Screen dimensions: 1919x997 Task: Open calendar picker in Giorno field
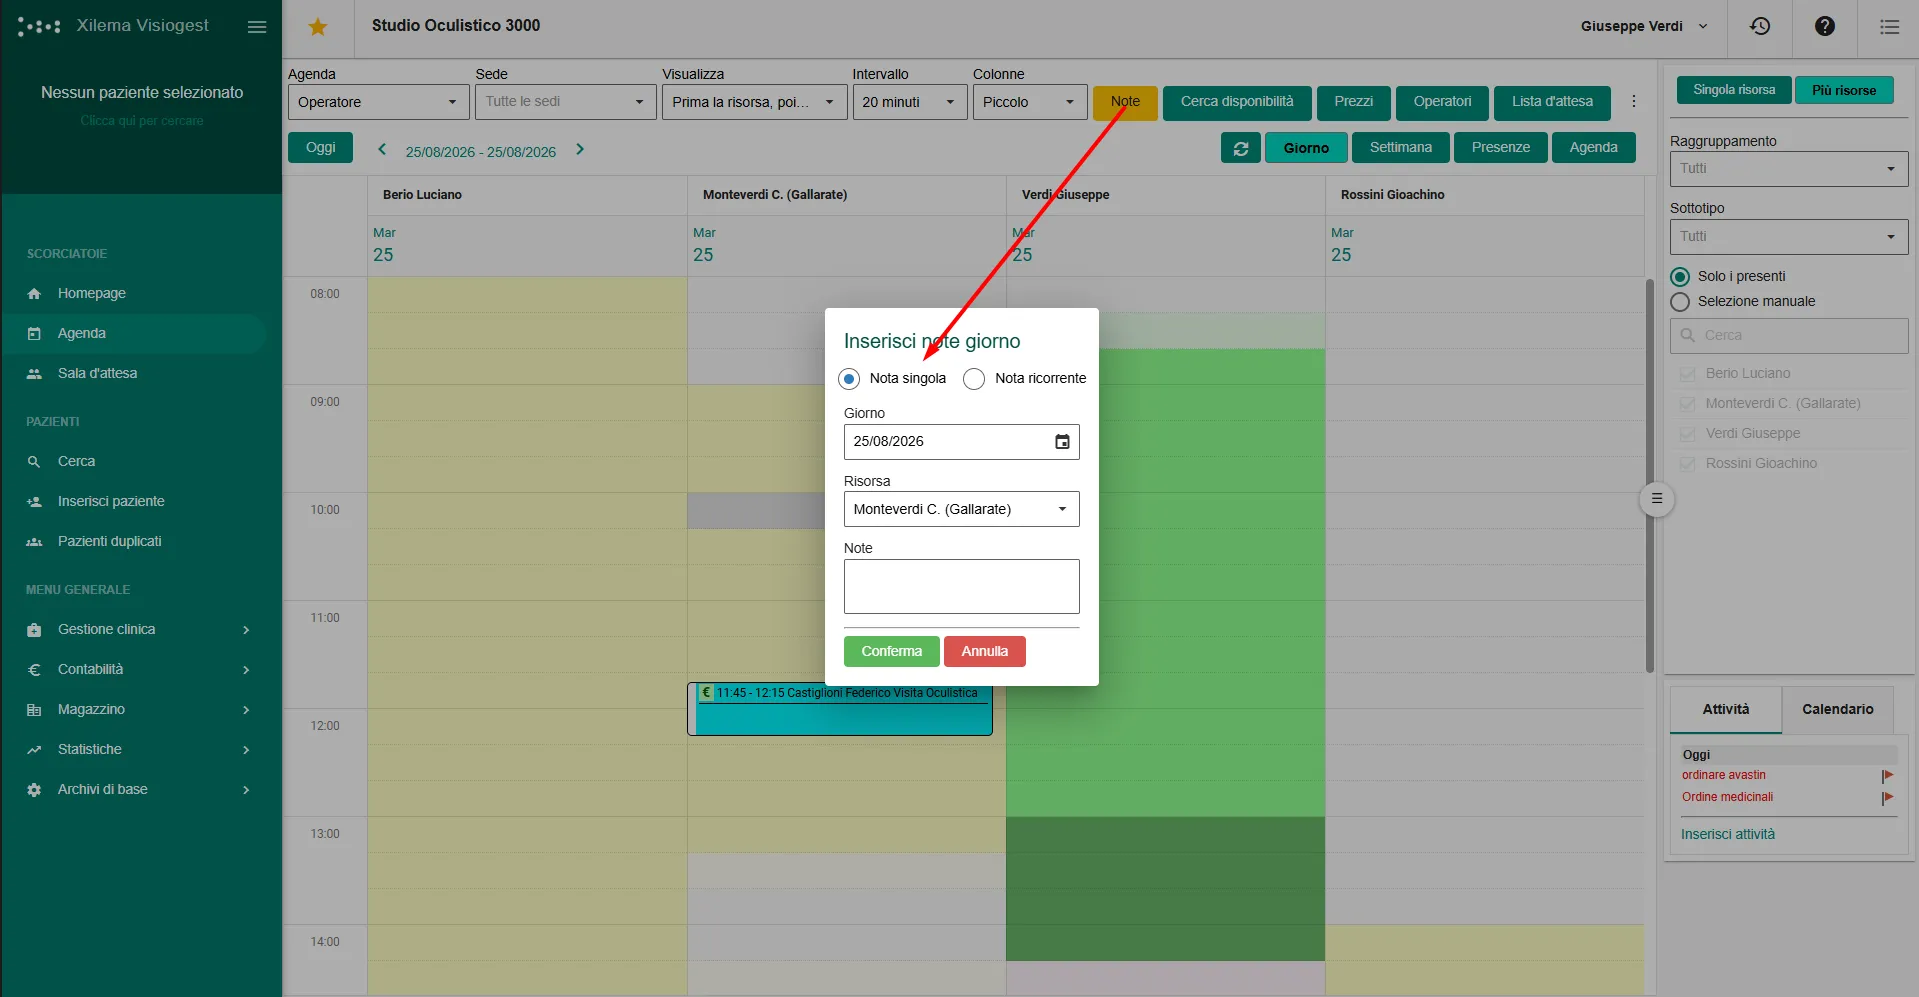pos(1062,442)
